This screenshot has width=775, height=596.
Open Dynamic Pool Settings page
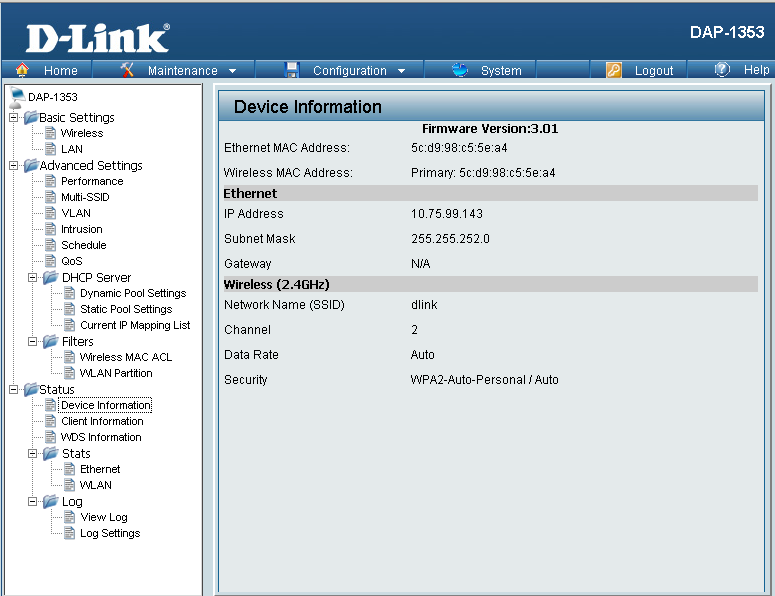(133, 293)
